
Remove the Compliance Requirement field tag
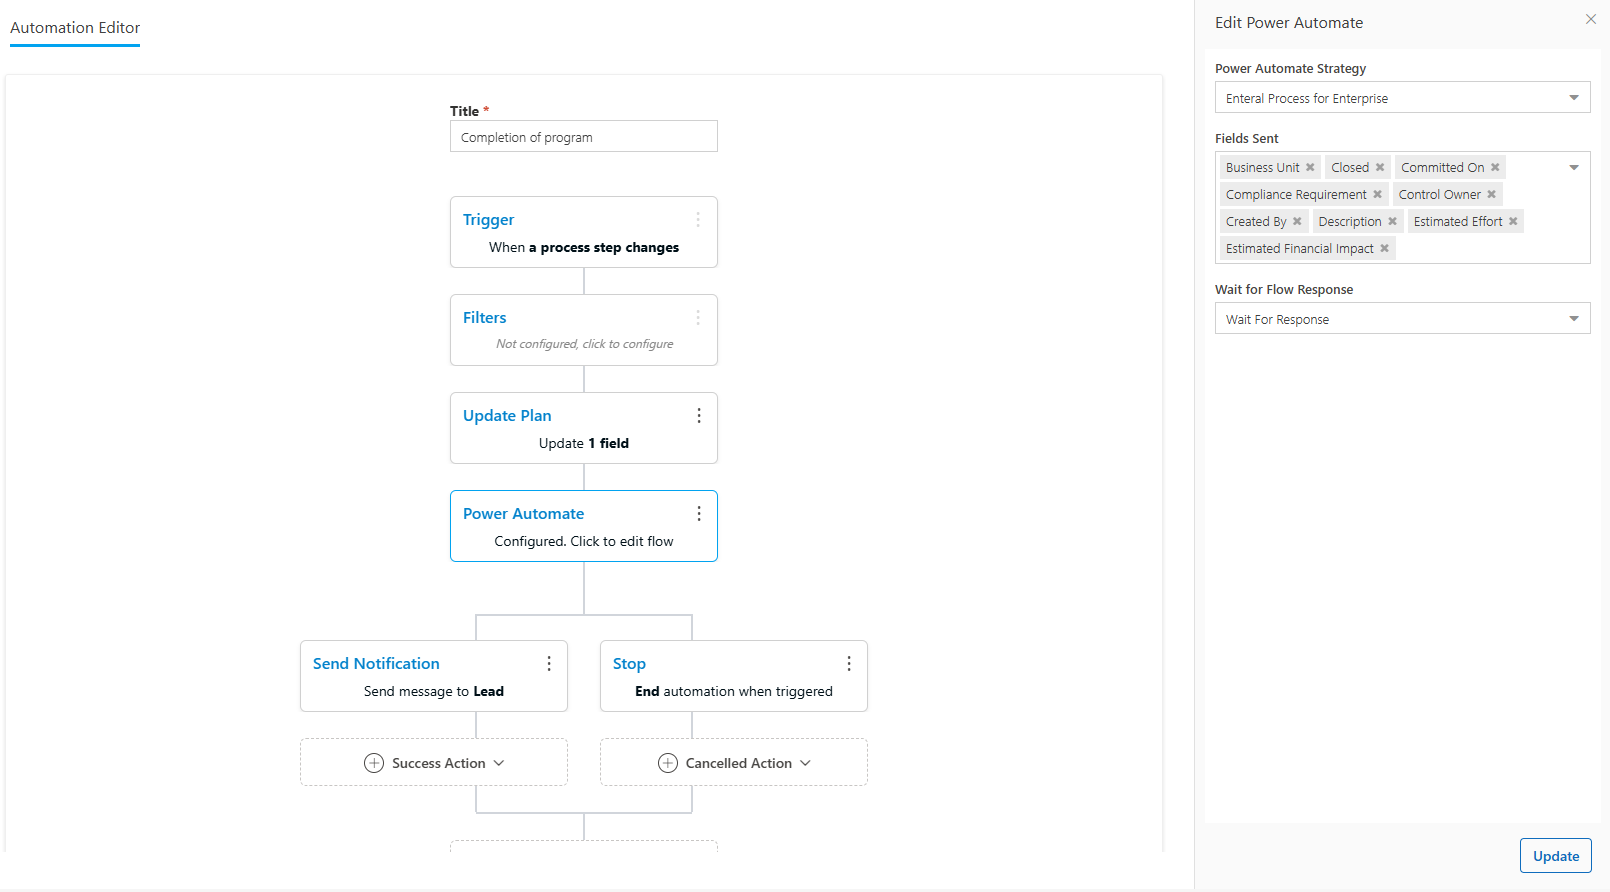(1377, 194)
